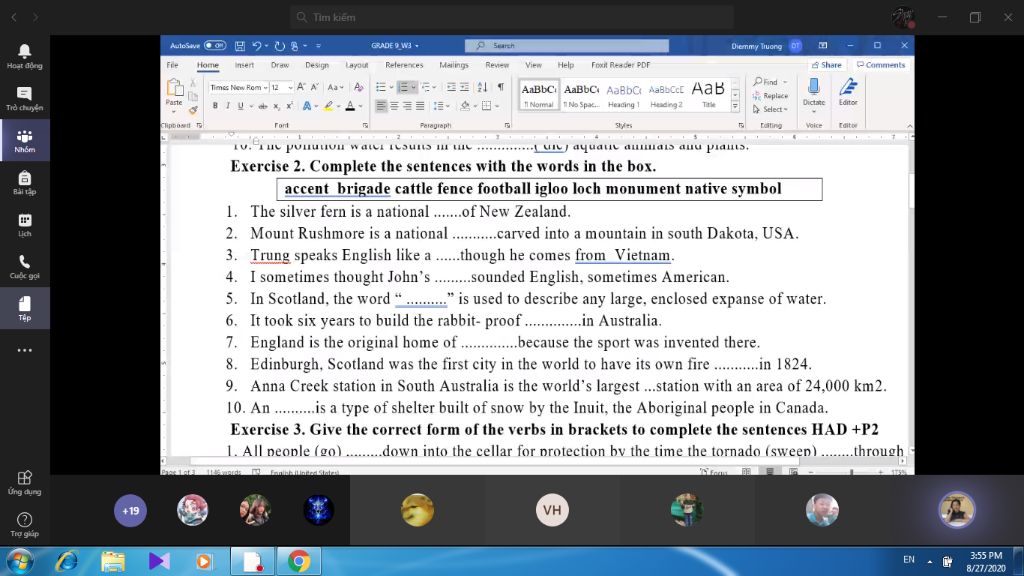Viewport: 1024px width, 576px height.
Task: Click the Share button
Action: click(x=826, y=65)
